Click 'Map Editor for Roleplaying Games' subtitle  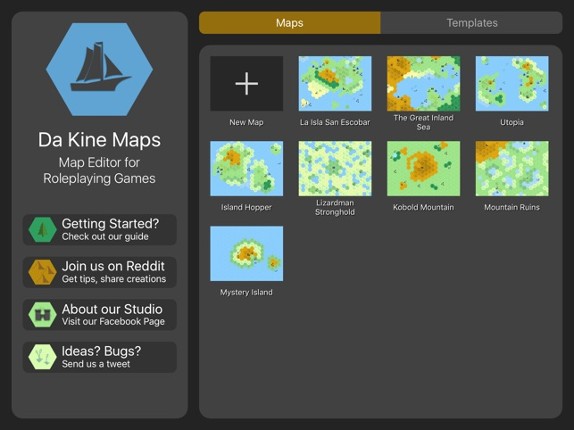click(x=99, y=171)
